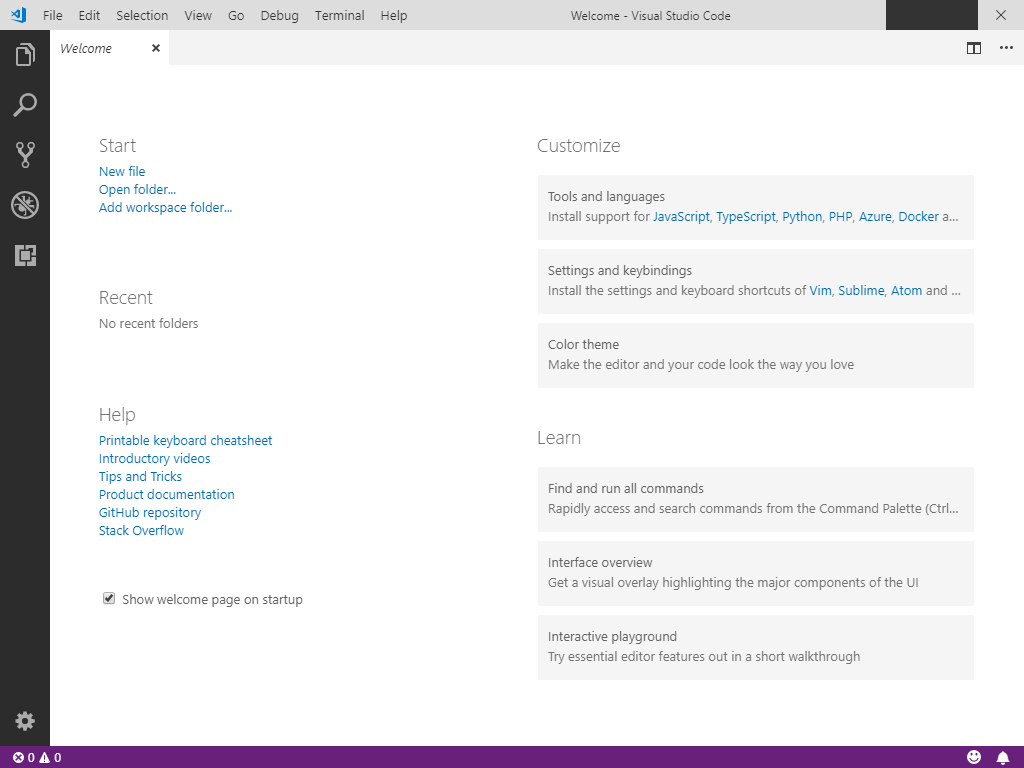Viewport: 1024px width, 768px height.
Task: Open Stack Overflow link
Action: pos(141,531)
